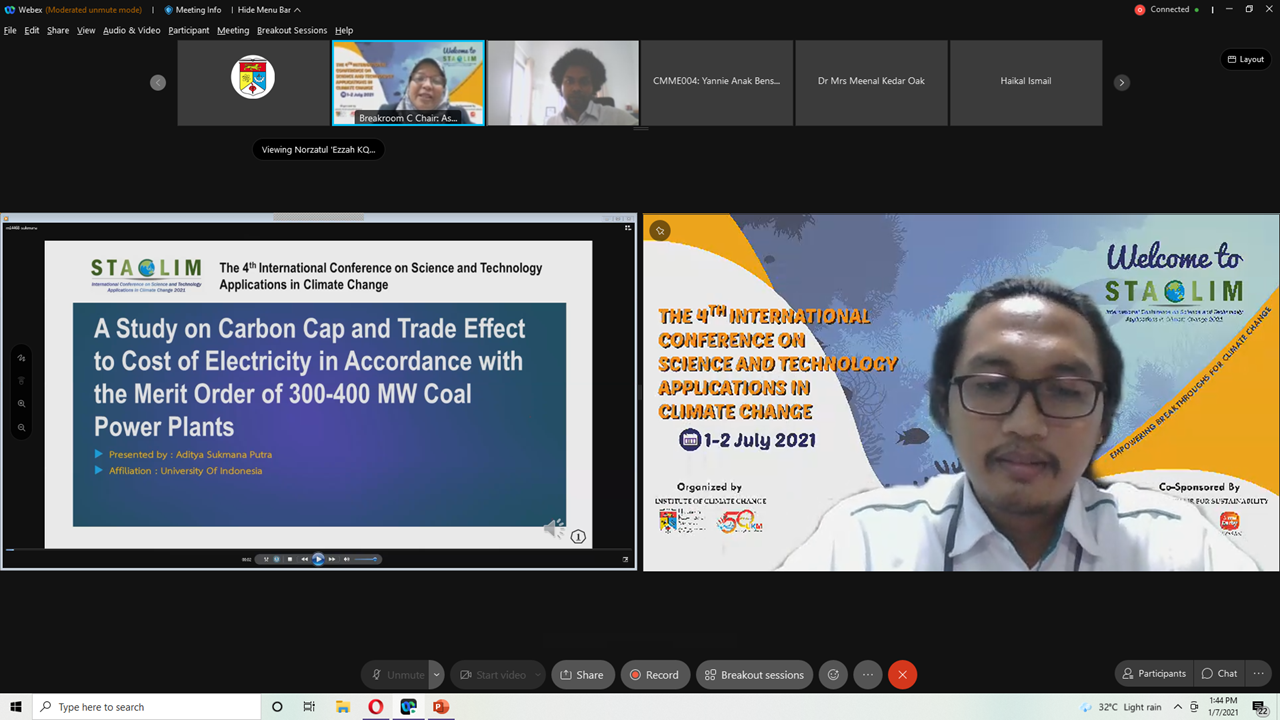This screenshot has height=720, width=1280.
Task: Open the Breakout Sessions menu in menu bar
Action: 291,30
